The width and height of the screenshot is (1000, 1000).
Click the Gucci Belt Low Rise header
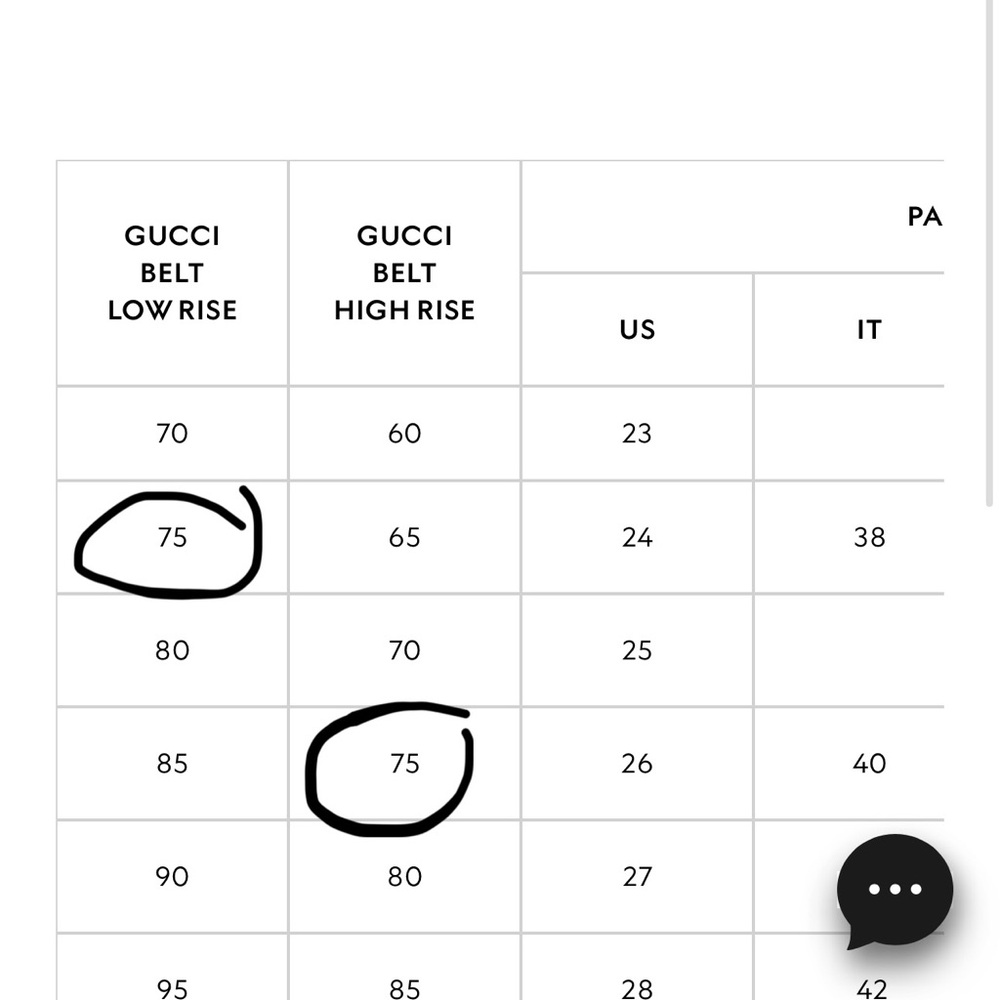point(172,273)
